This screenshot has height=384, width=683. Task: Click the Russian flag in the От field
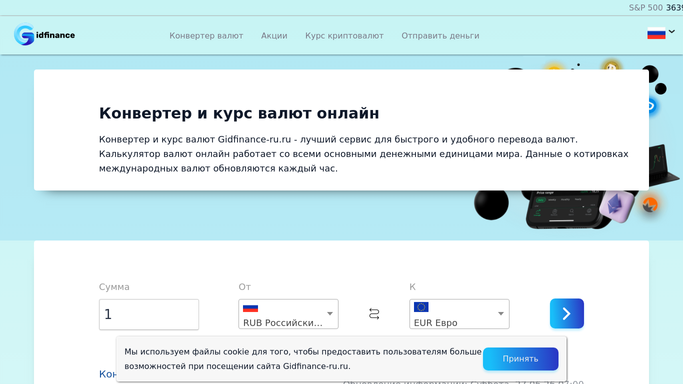click(x=250, y=308)
